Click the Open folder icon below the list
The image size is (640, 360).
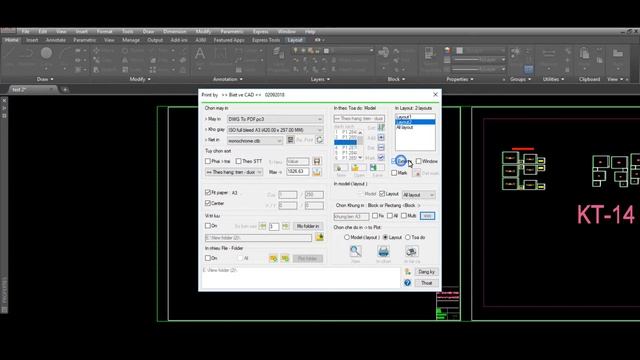[359, 168]
